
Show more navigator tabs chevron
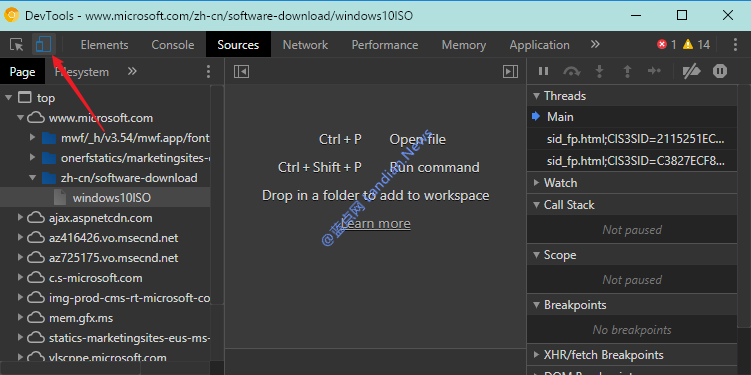(132, 71)
